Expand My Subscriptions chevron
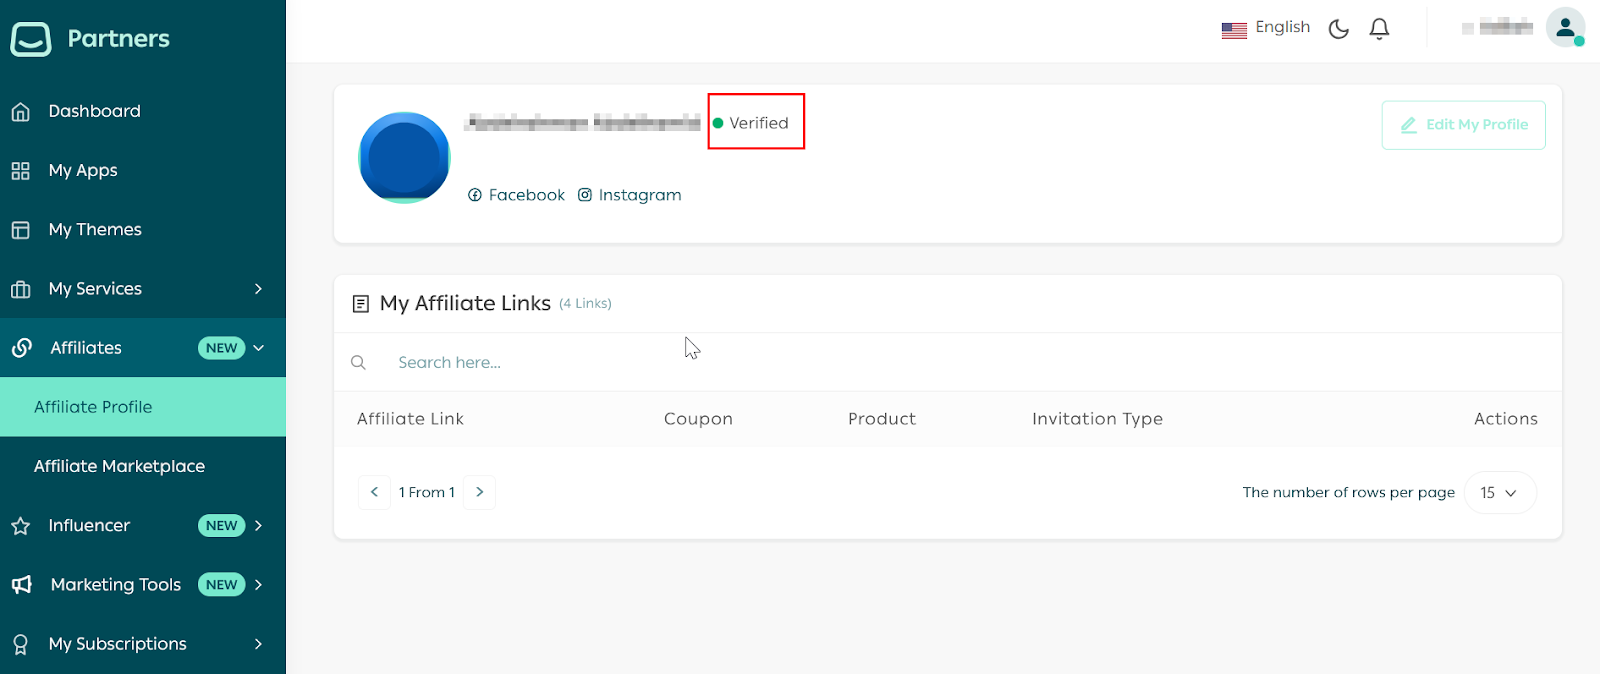 coord(258,644)
